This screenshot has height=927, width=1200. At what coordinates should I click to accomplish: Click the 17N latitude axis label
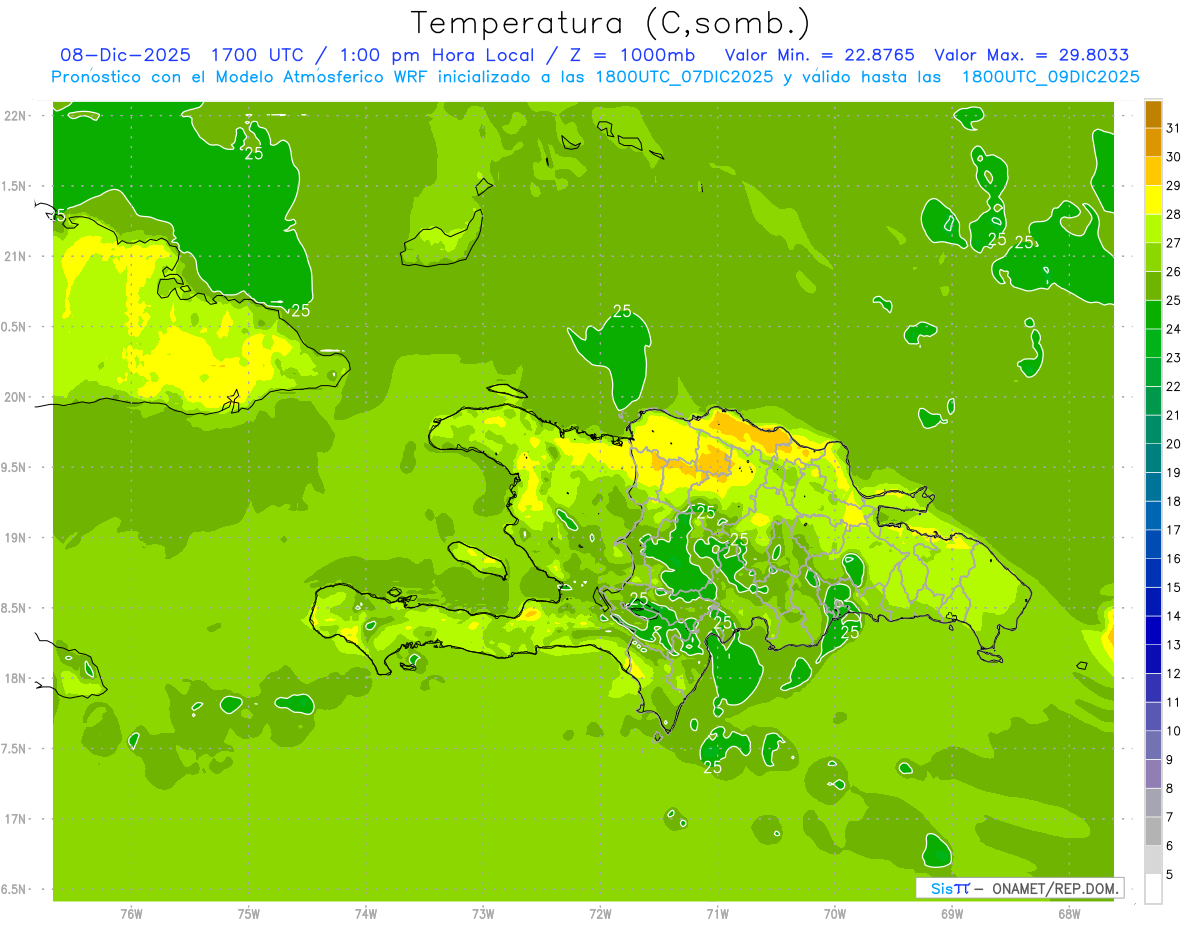(x=15, y=819)
